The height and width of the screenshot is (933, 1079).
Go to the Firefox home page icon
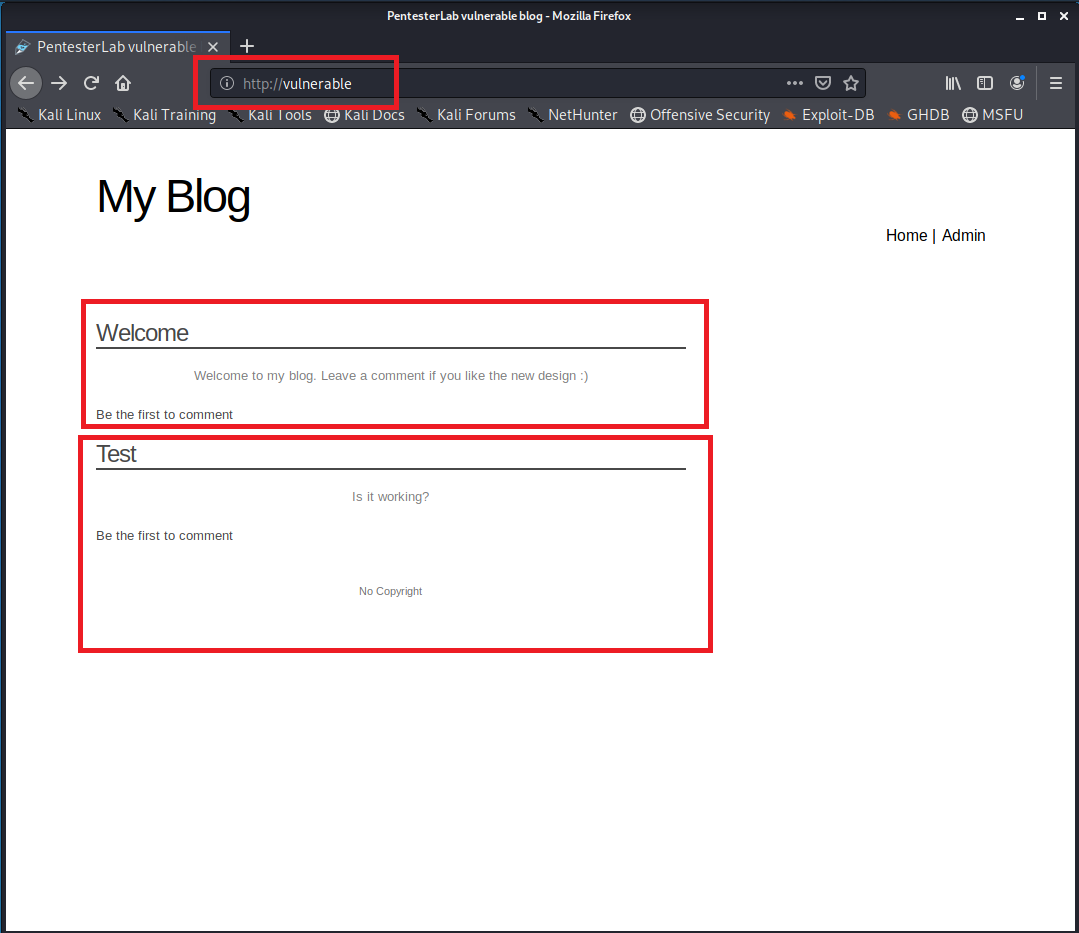[123, 83]
